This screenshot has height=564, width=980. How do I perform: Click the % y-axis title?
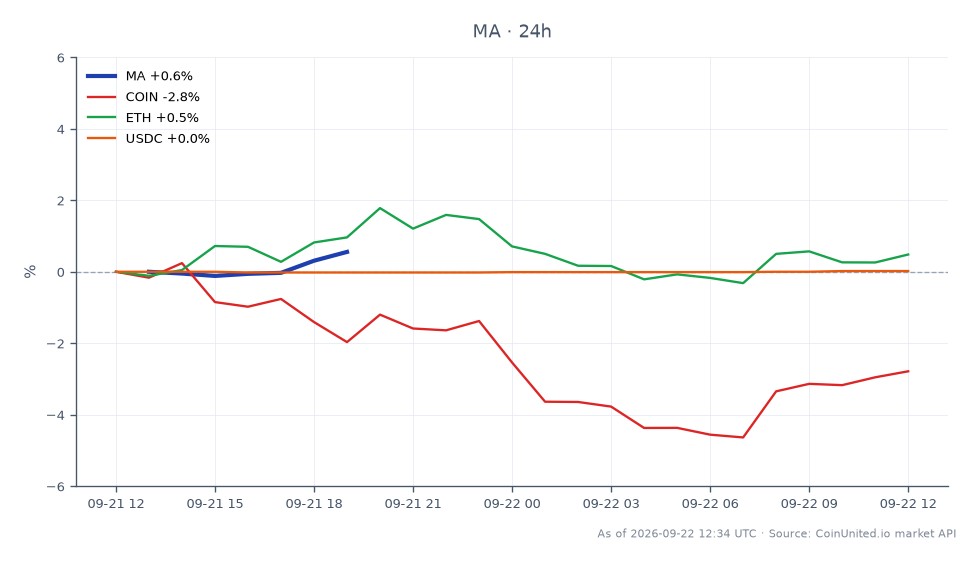(x=30, y=272)
